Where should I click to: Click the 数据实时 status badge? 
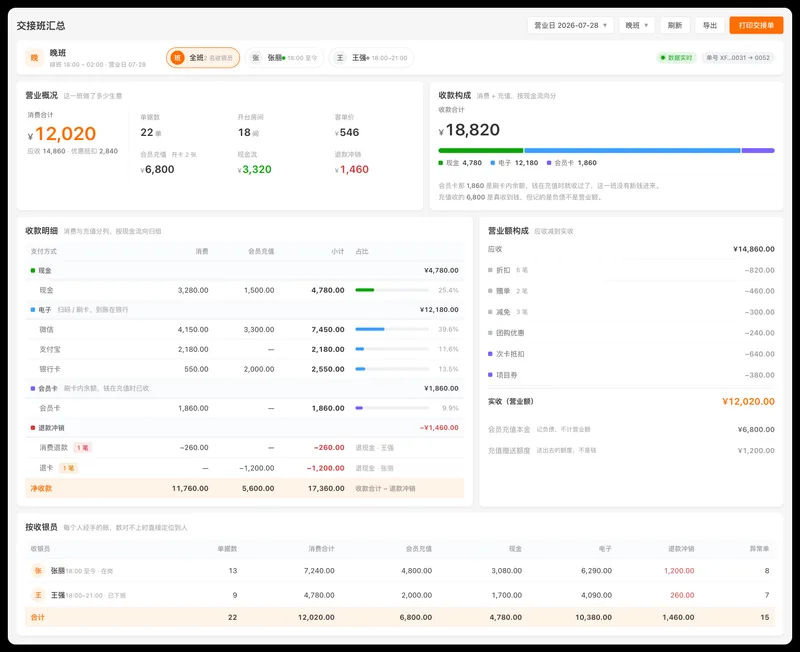pos(676,58)
